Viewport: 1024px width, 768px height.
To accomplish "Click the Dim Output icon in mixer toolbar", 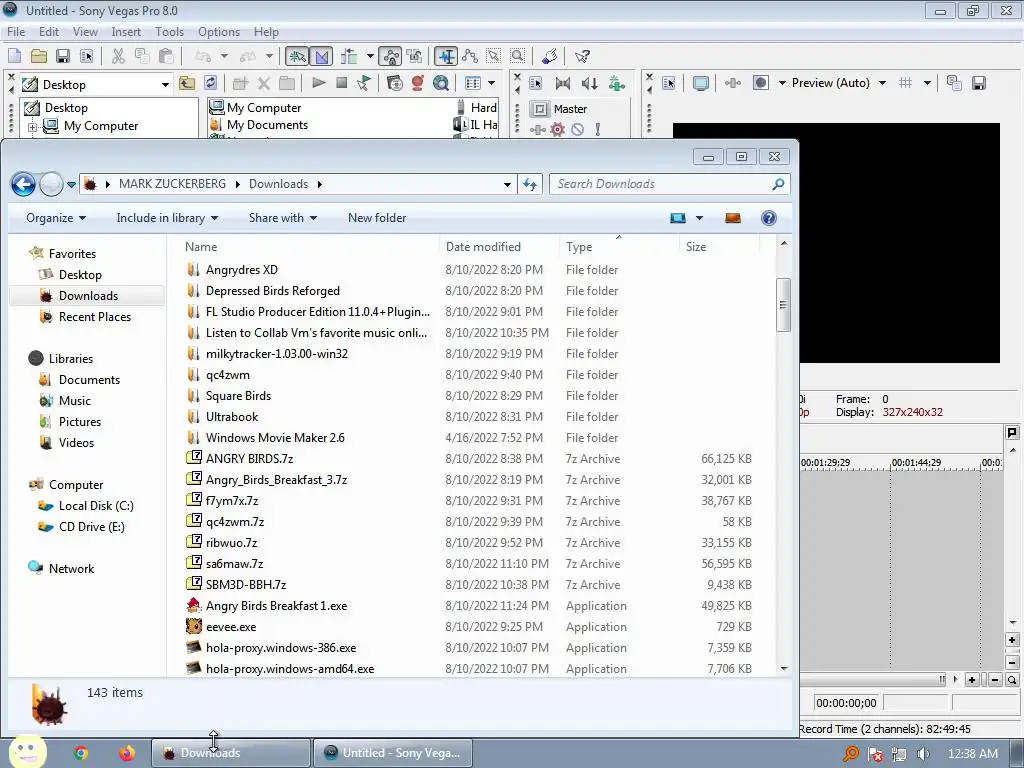I will tap(590, 83).
